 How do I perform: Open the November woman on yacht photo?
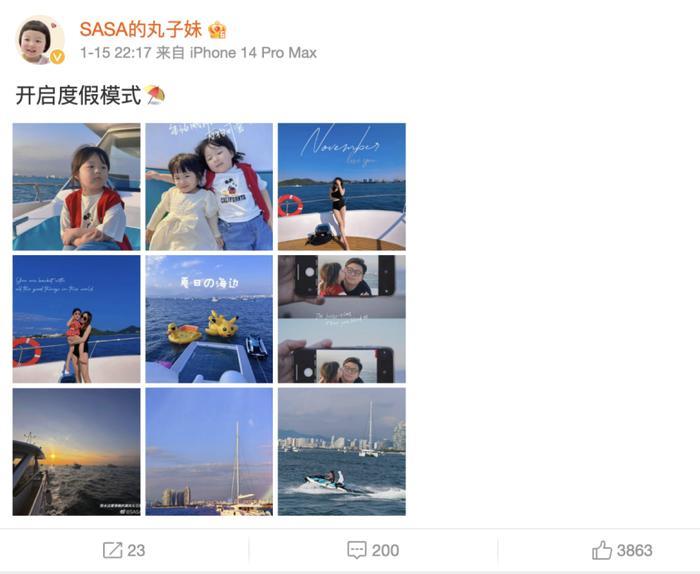[x=342, y=187]
